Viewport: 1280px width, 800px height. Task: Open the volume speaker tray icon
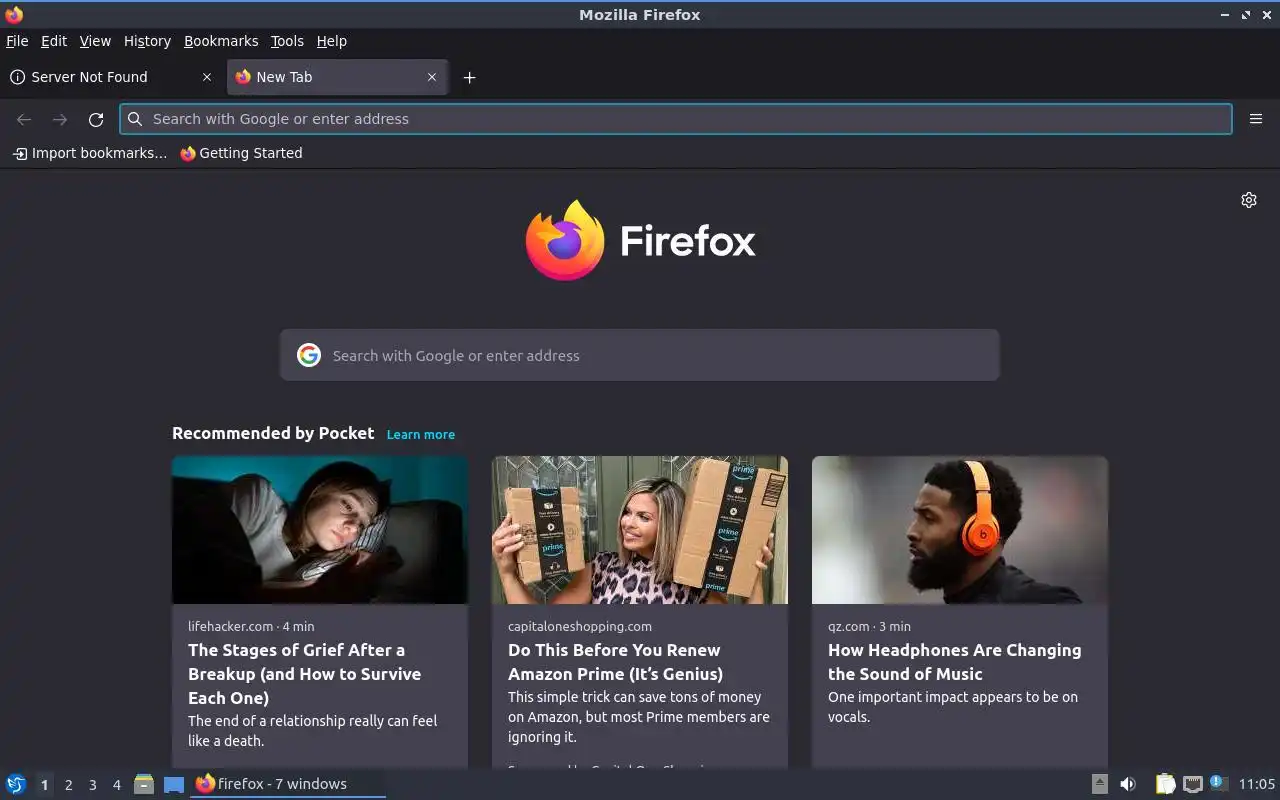pos(1128,784)
